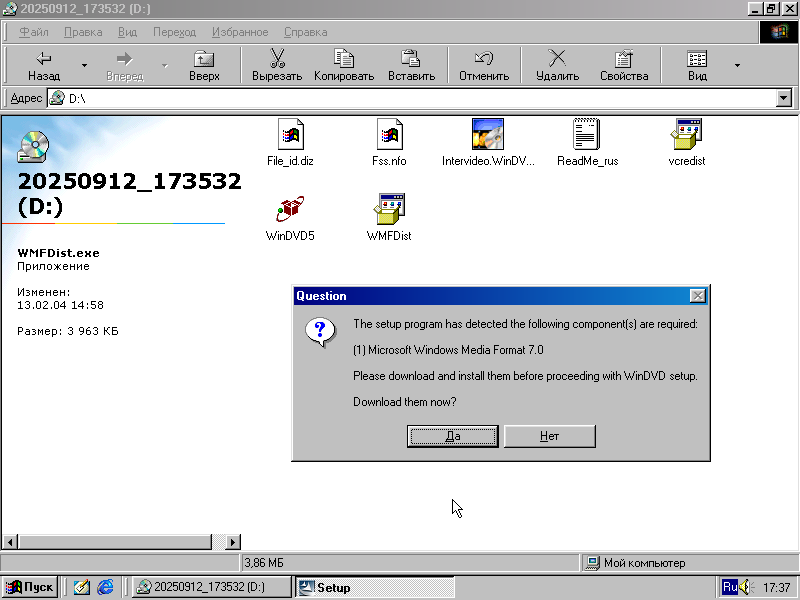The height and width of the screenshot is (600, 800).
Task: Switch to Setup taskbar button
Action: [374, 587]
